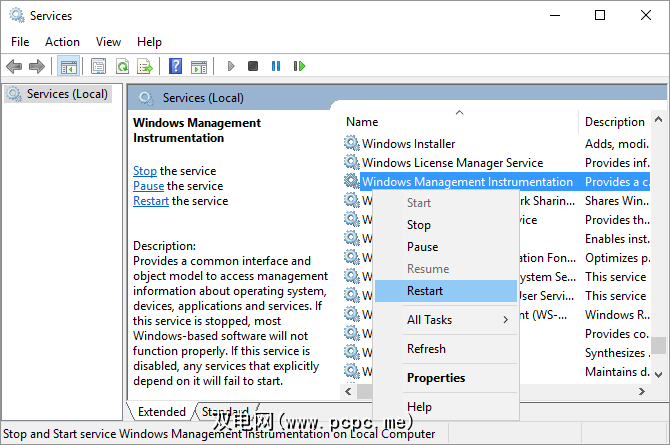This screenshot has height=445, width=670.
Task: Click the 'Optimizes p.' description cell
Action: point(617,258)
